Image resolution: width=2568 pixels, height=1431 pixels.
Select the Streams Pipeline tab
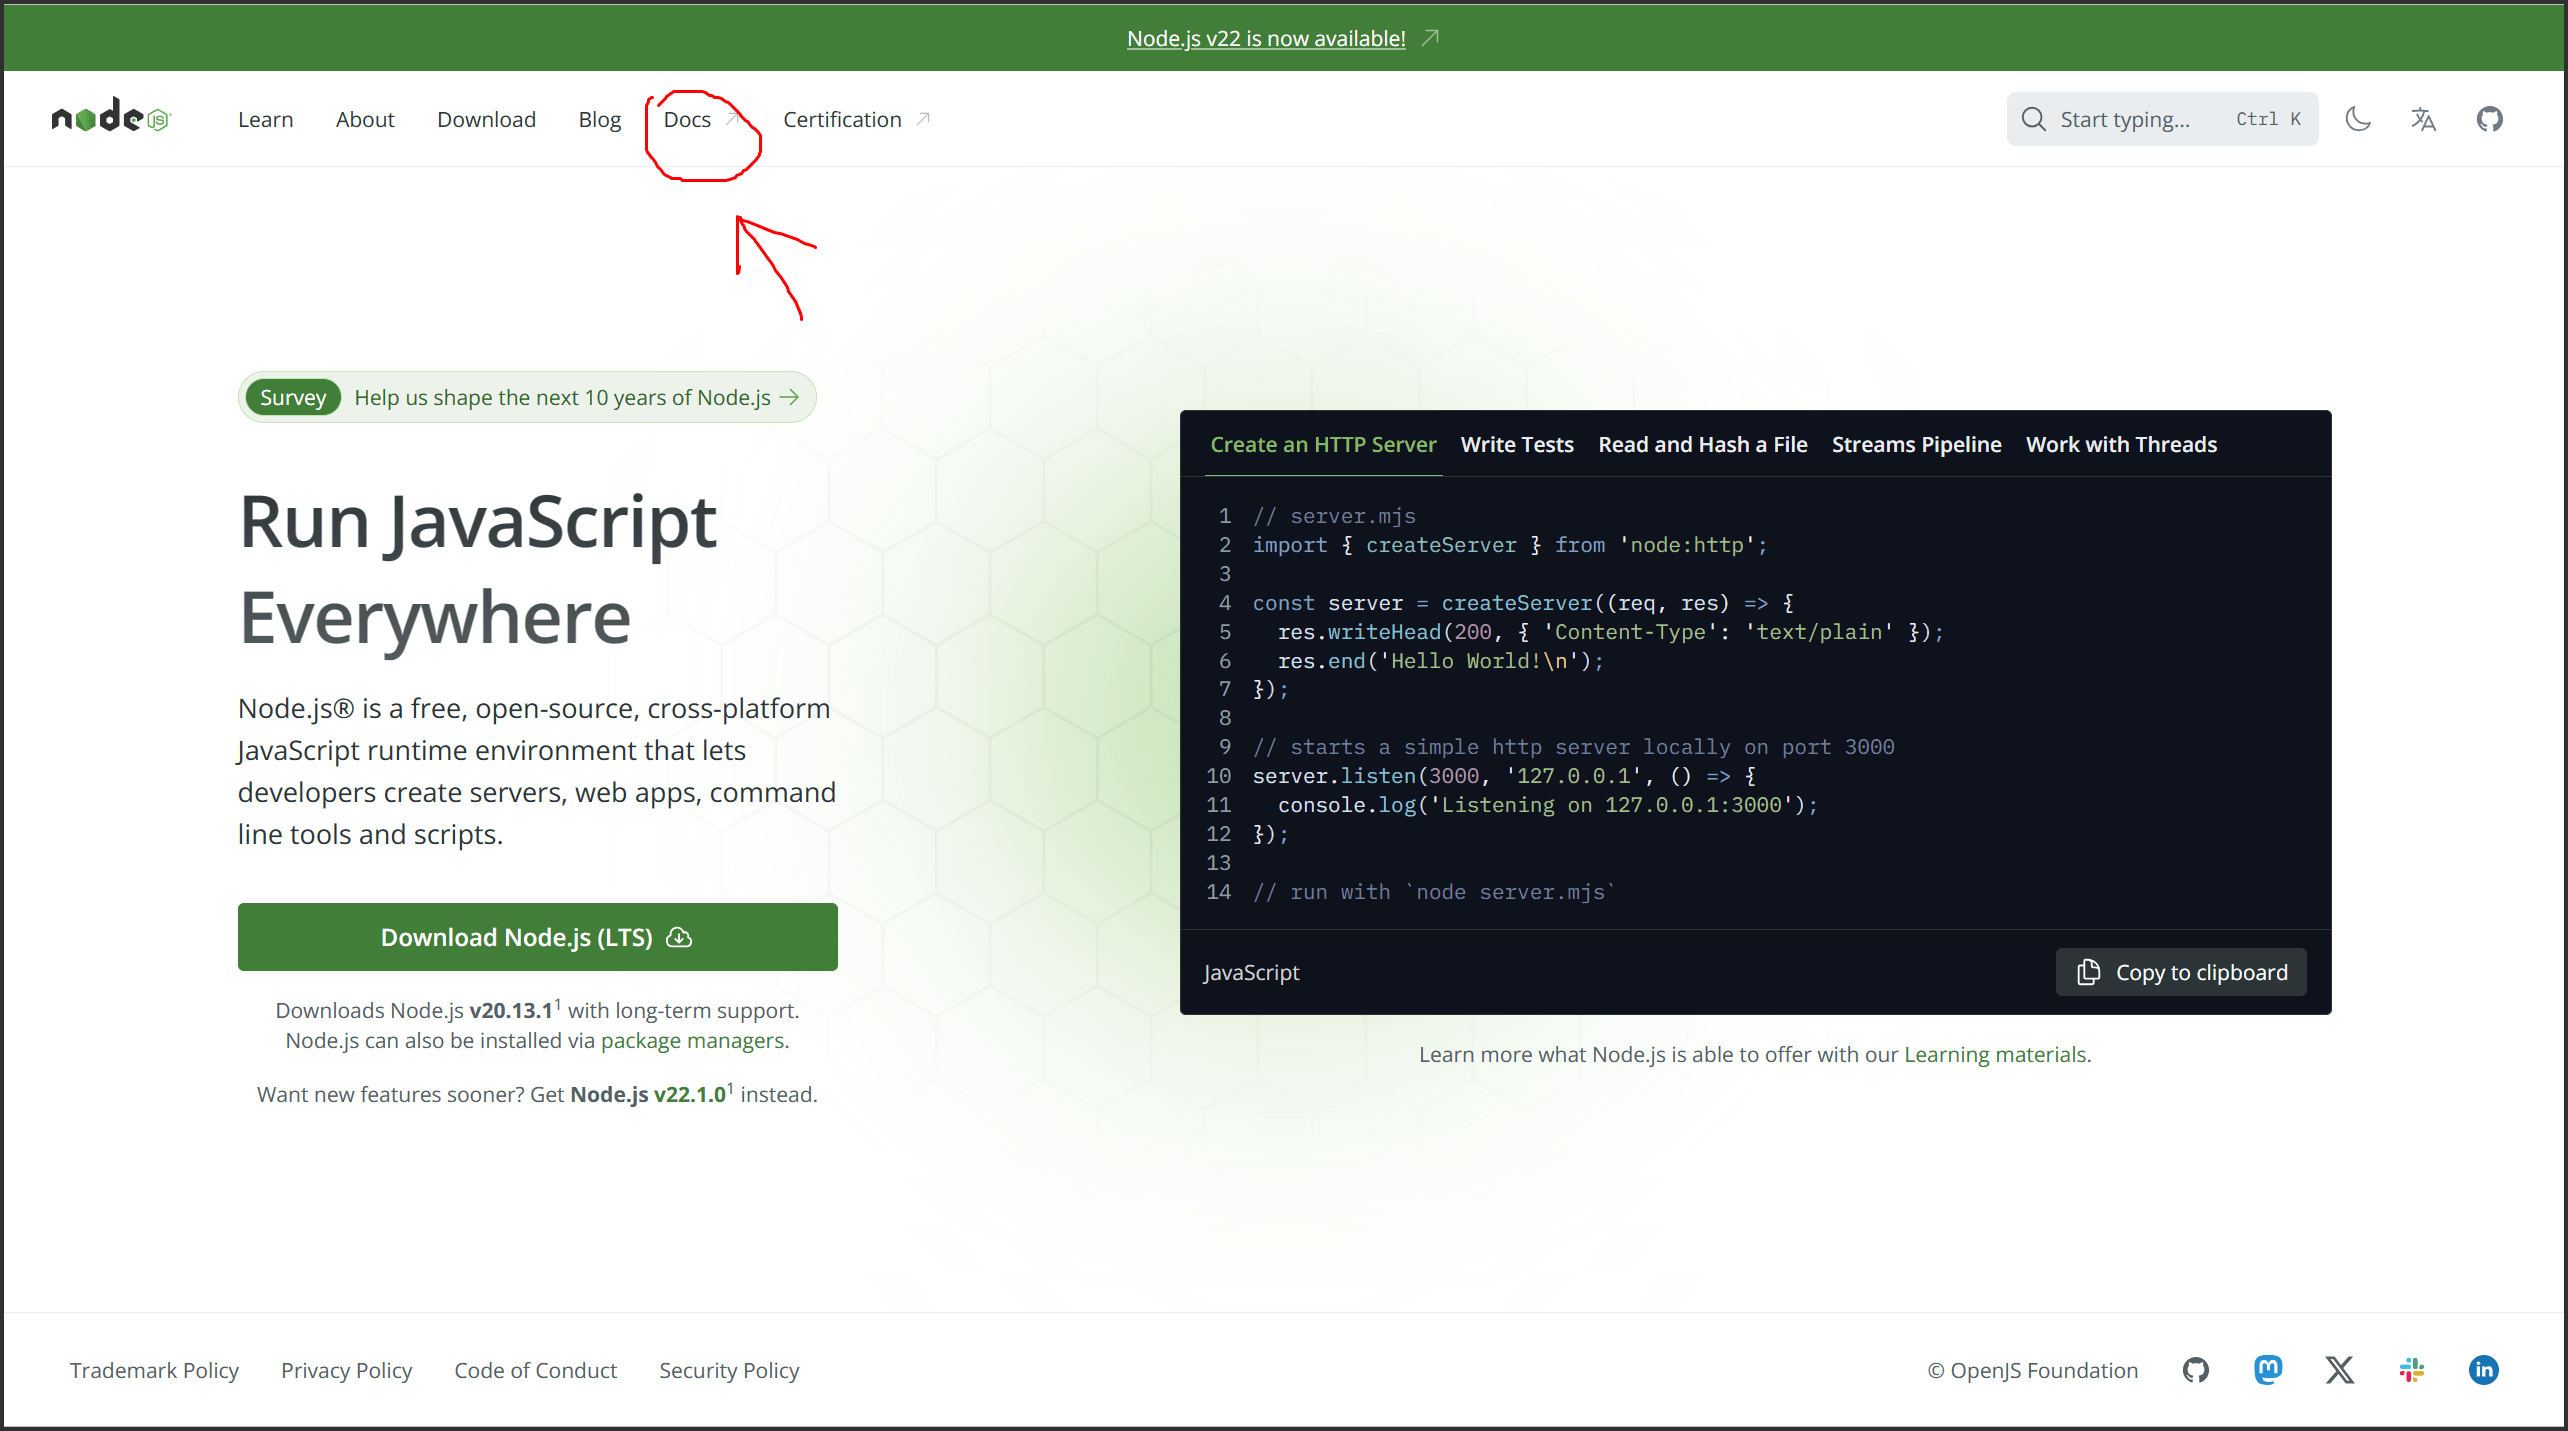(x=1916, y=444)
